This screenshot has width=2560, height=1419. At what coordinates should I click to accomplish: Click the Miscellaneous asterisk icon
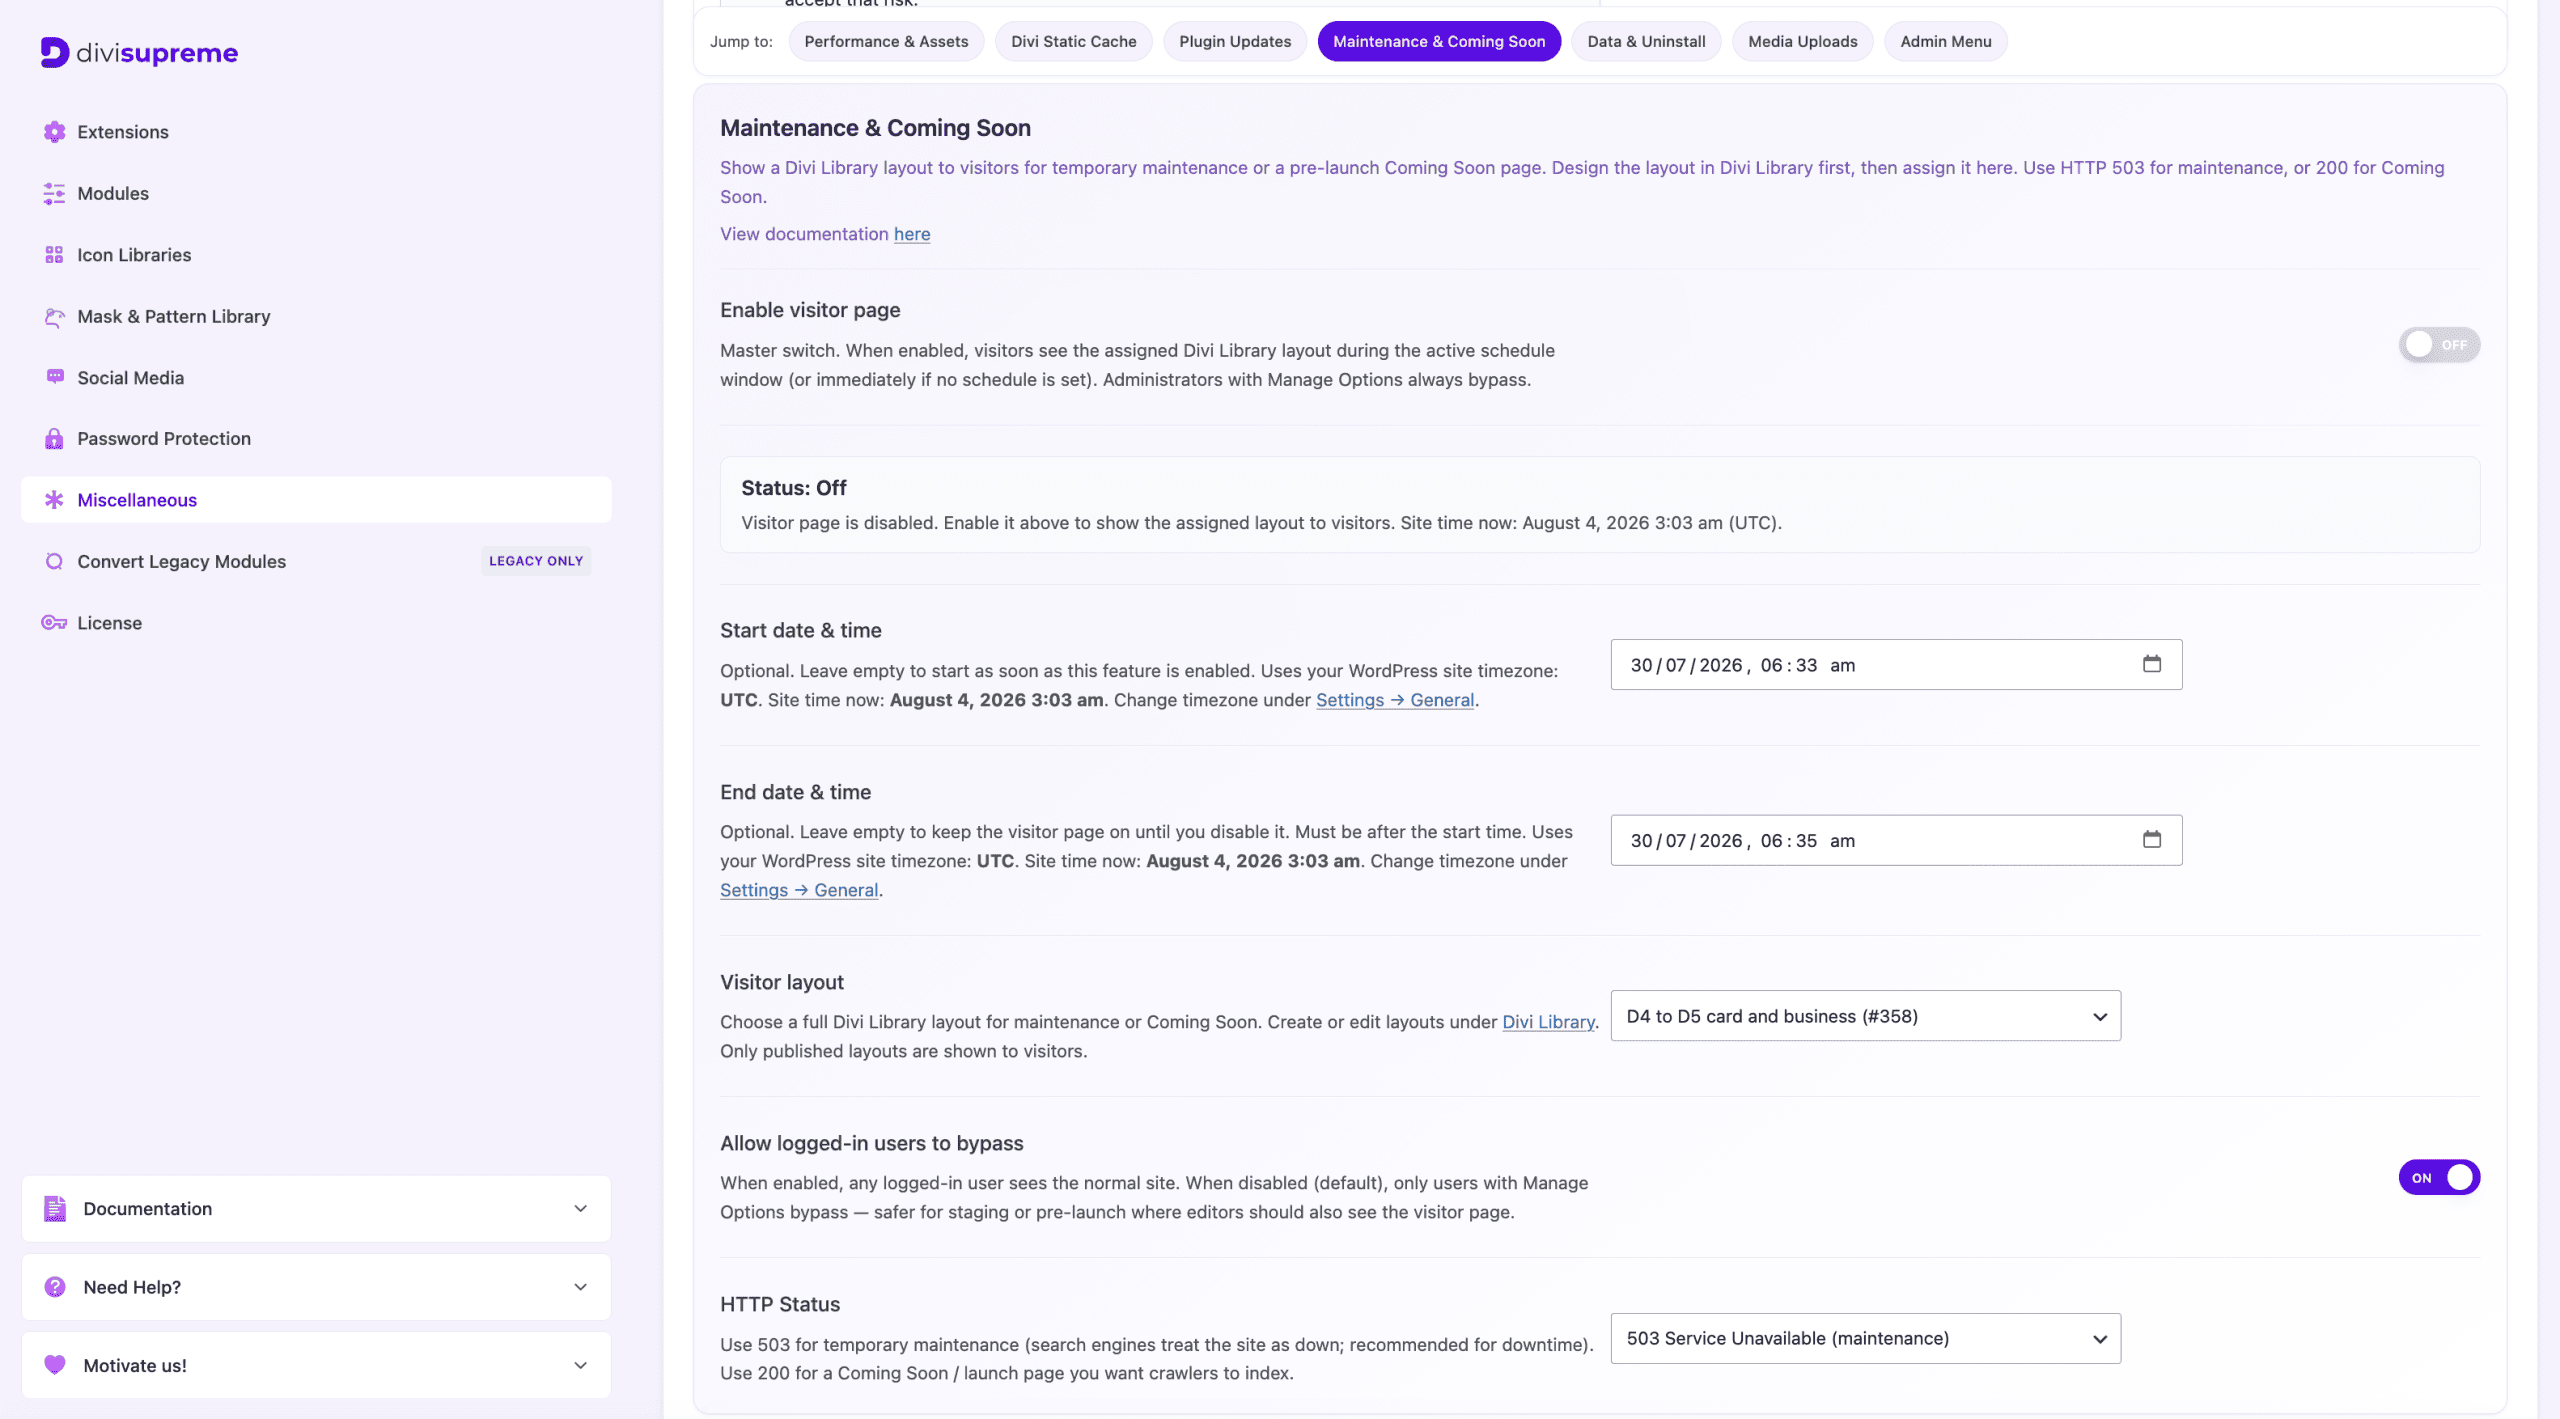[54, 499]
